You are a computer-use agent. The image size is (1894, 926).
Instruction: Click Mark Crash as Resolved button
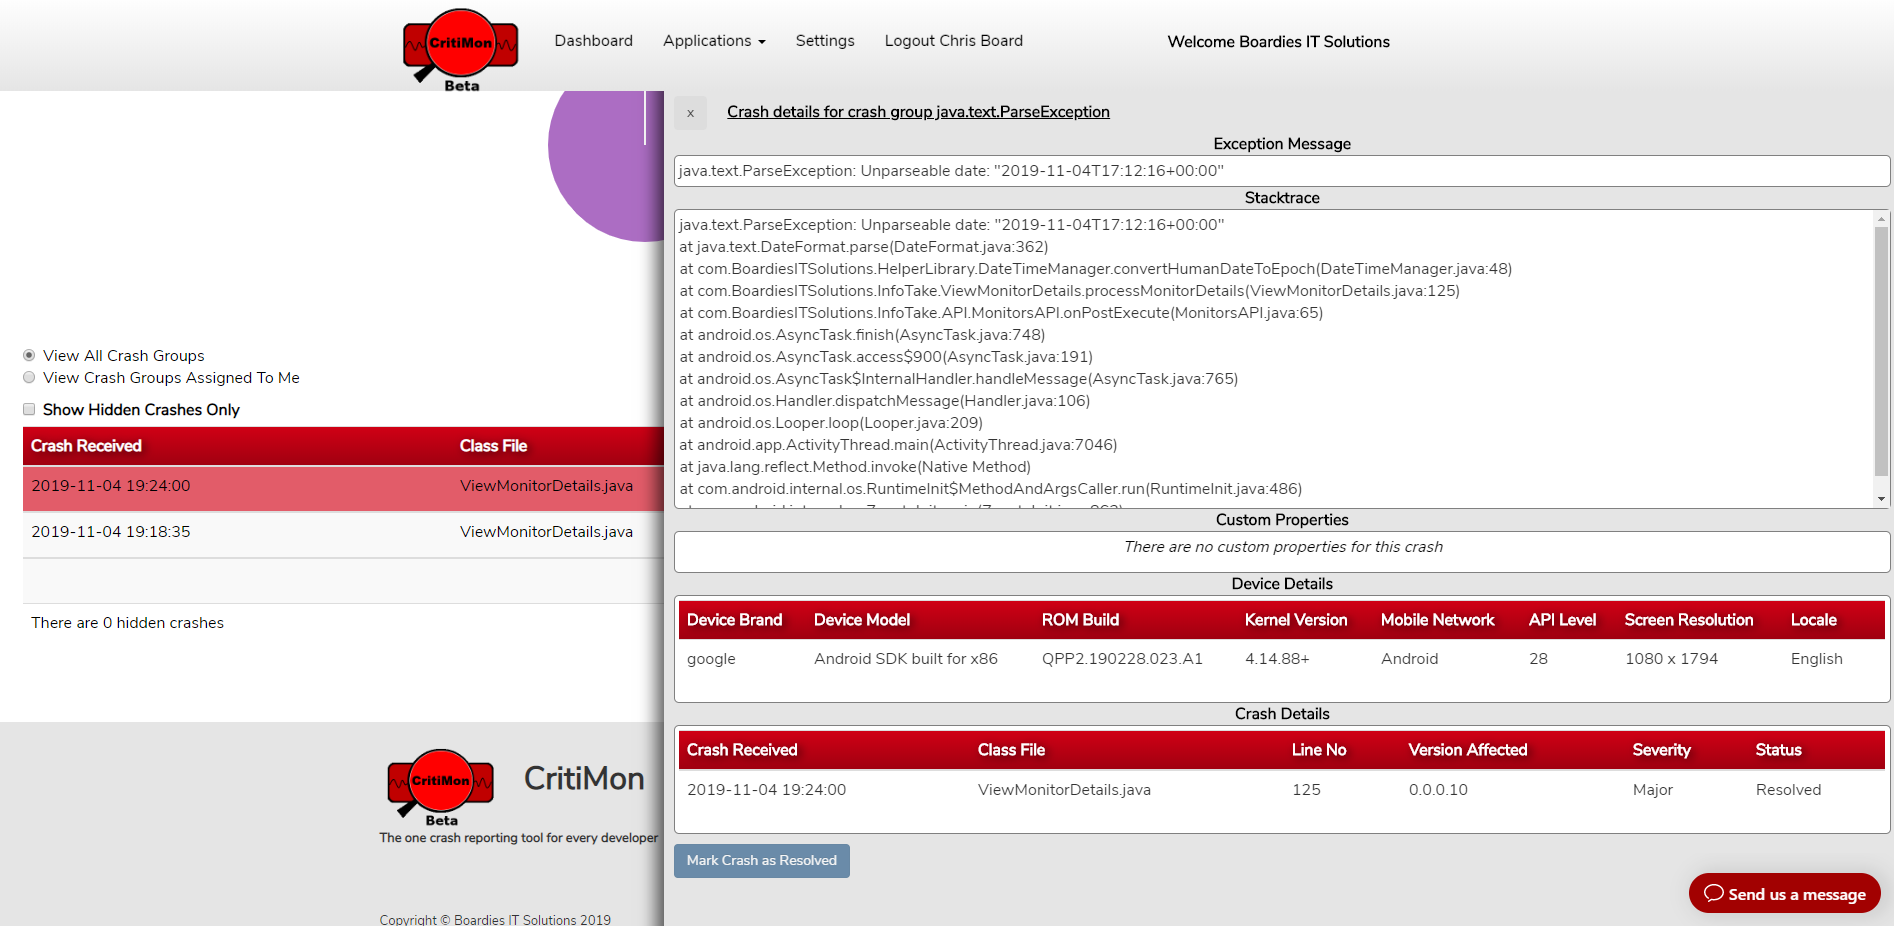pos(762,861)
